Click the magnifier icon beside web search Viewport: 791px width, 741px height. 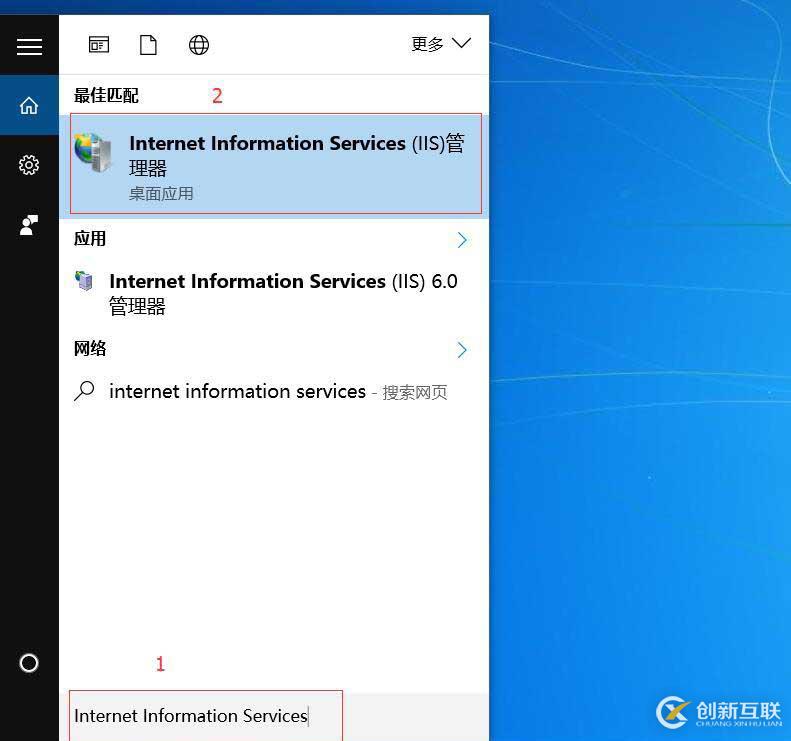(x=84, y=391)
